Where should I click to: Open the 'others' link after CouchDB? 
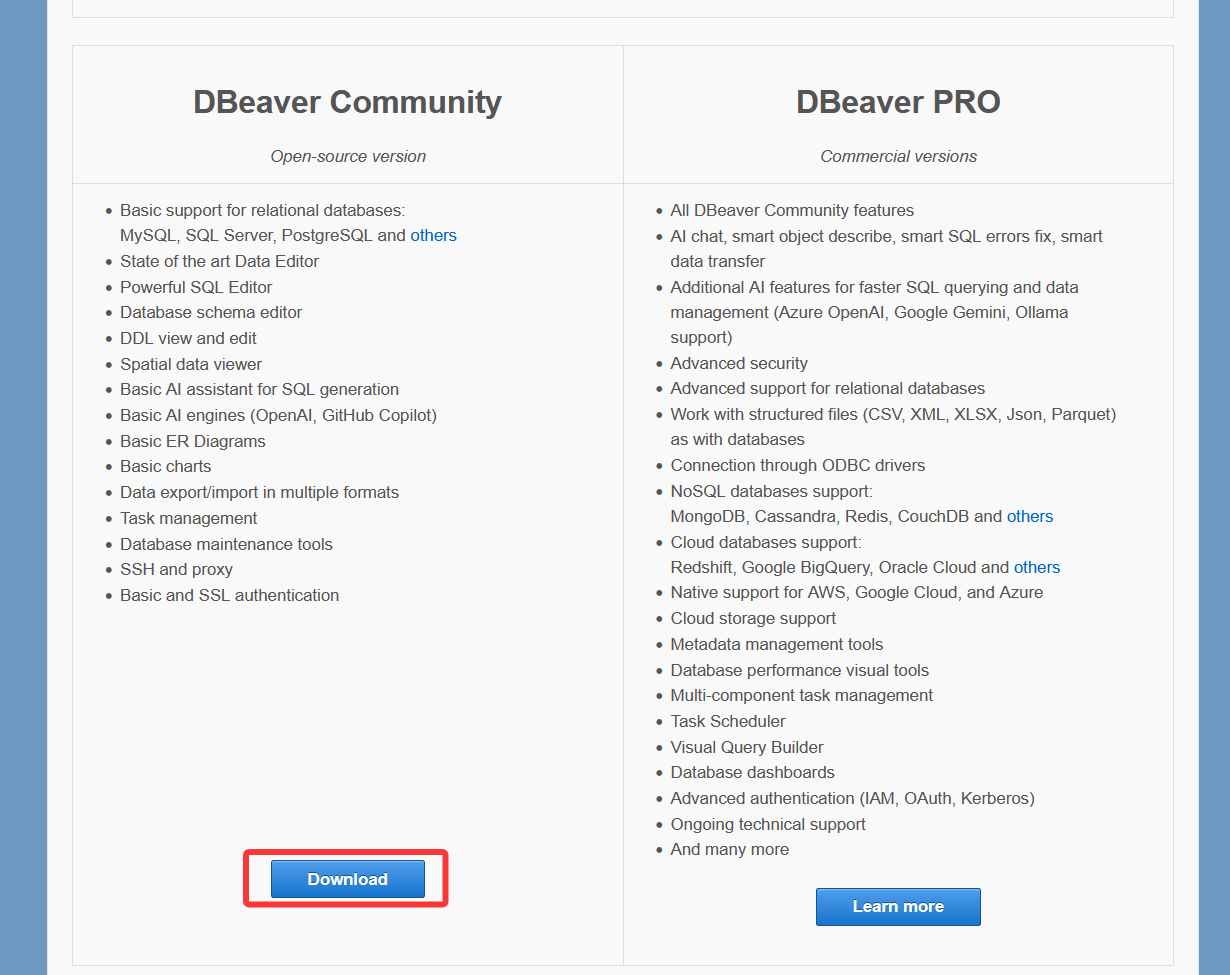click(1030, 516)
